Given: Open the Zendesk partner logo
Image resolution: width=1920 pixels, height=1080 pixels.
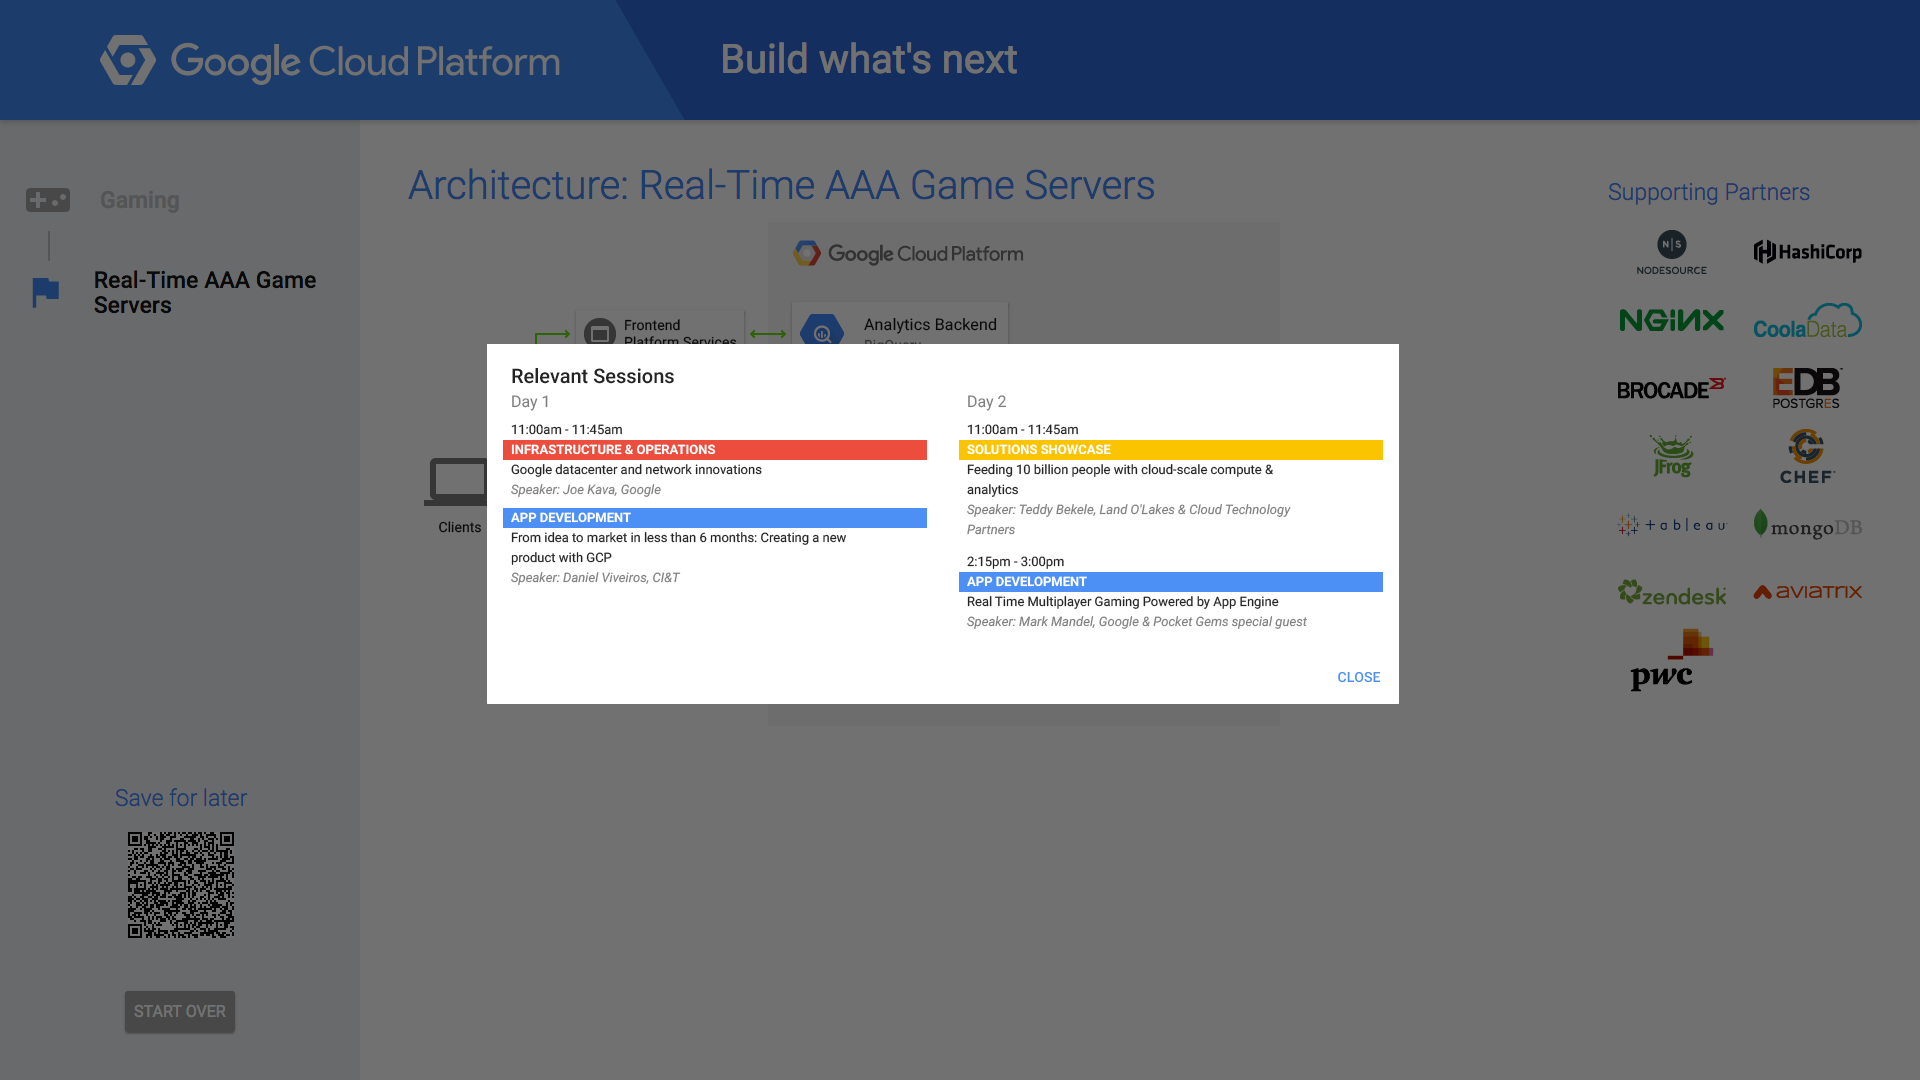Looking at the screenshot, I should click(x=1671, y=593).
